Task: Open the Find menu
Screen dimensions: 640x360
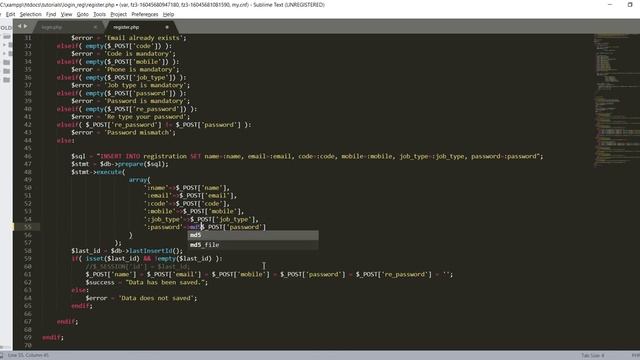Action: tap(51, 14)
